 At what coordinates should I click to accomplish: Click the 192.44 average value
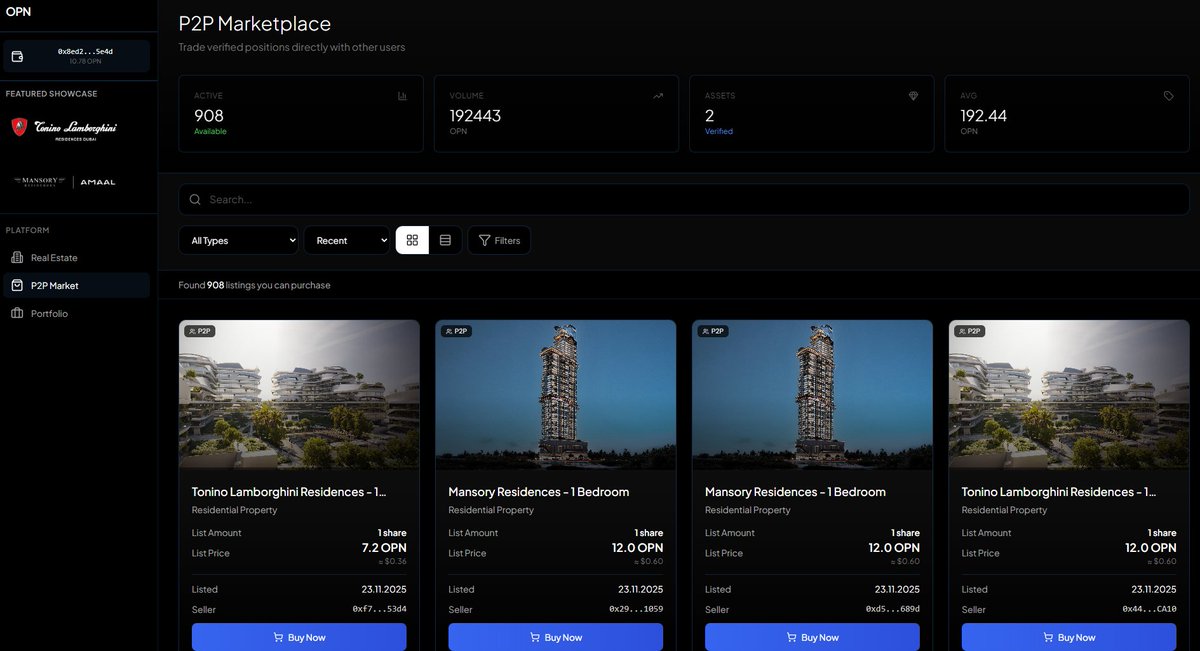click(x=983, y=116)
